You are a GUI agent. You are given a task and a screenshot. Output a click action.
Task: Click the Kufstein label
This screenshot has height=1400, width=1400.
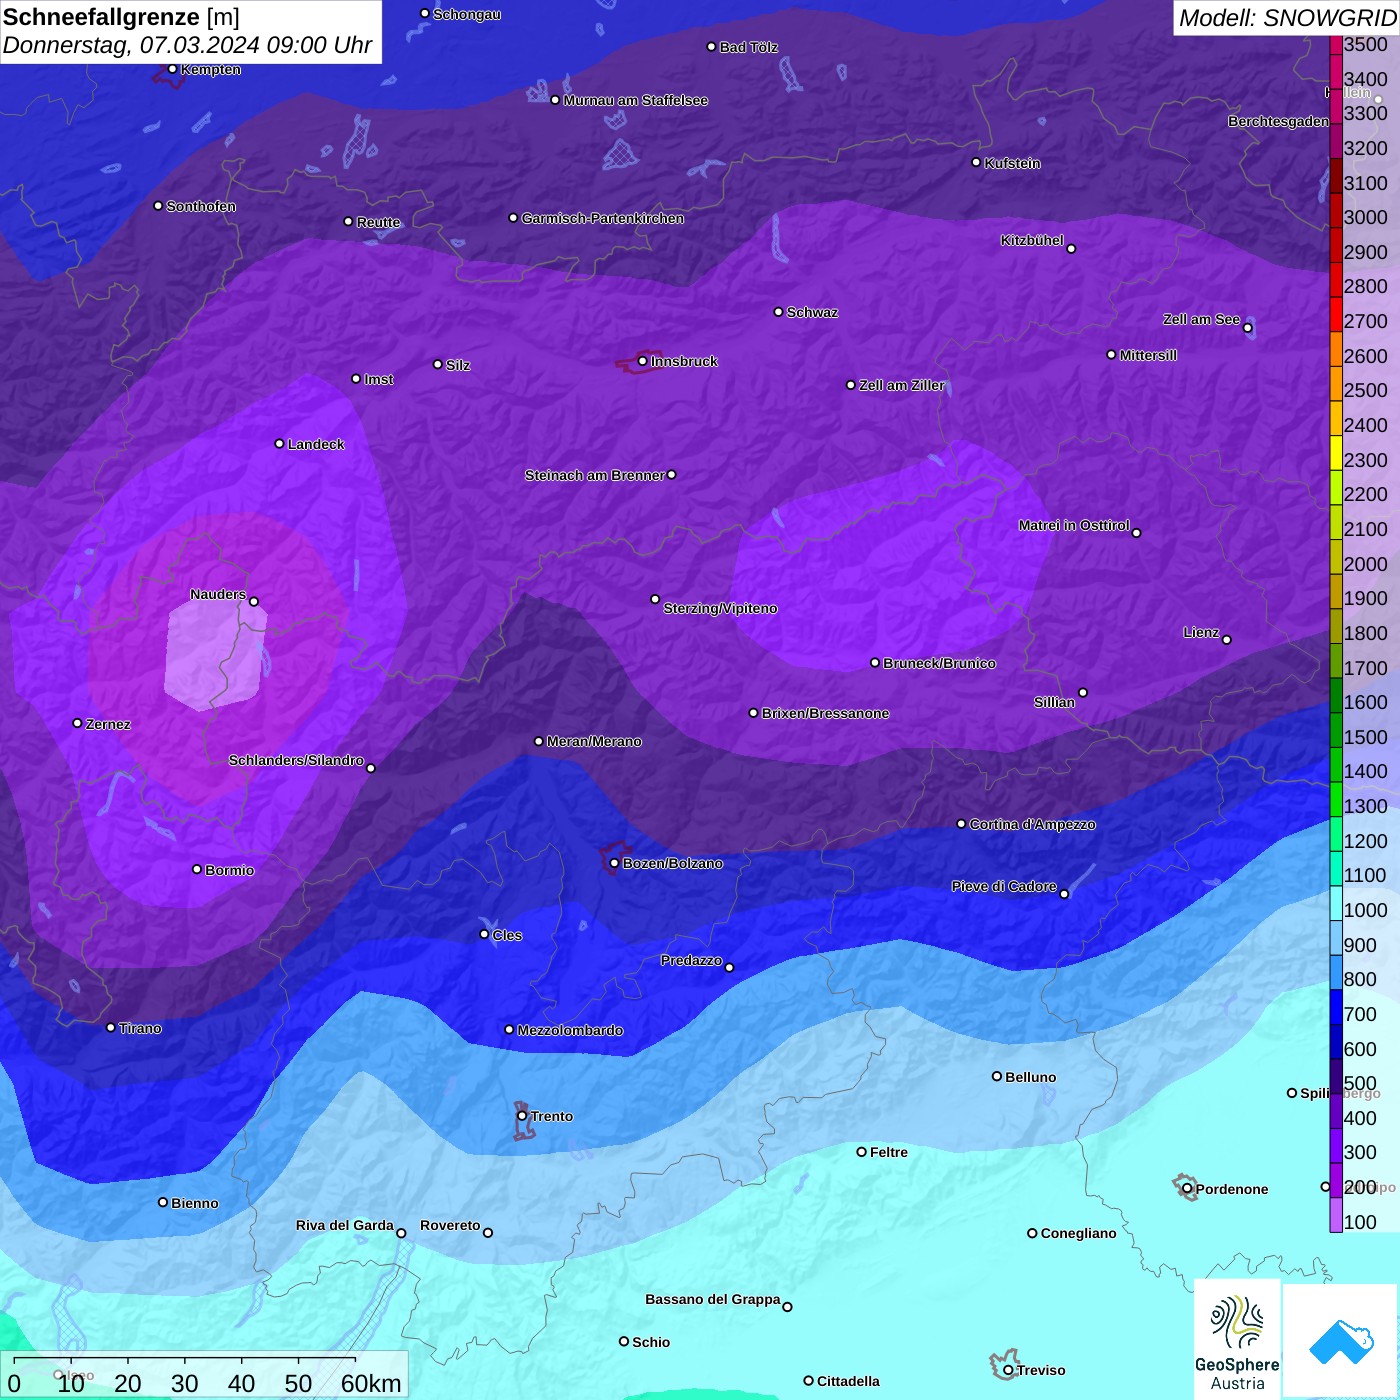[x=1012, y=163]
